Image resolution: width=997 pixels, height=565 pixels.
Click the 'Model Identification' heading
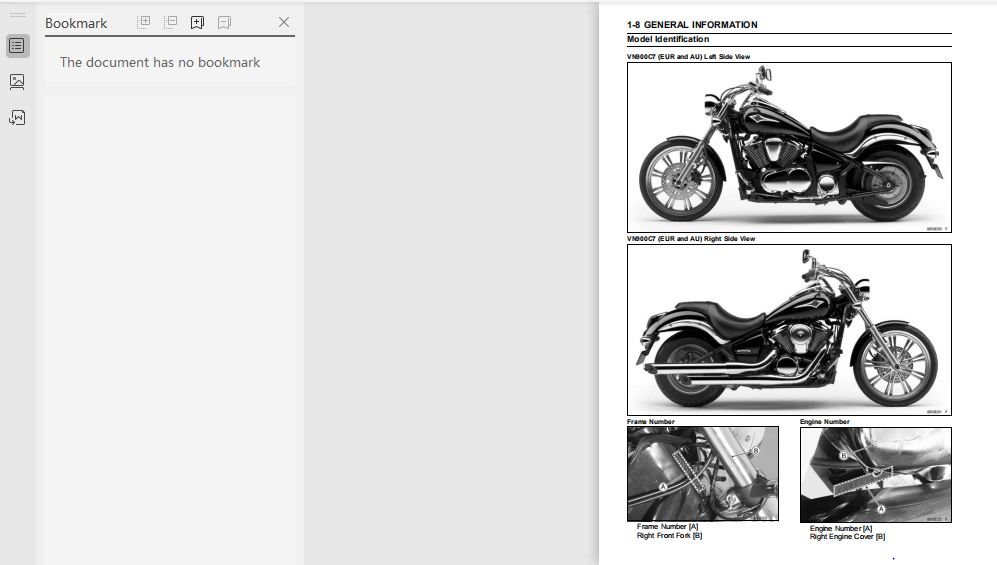668,39
